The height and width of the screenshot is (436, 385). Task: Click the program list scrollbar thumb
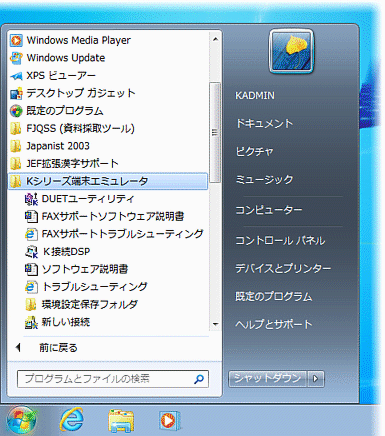click(215, 132)
